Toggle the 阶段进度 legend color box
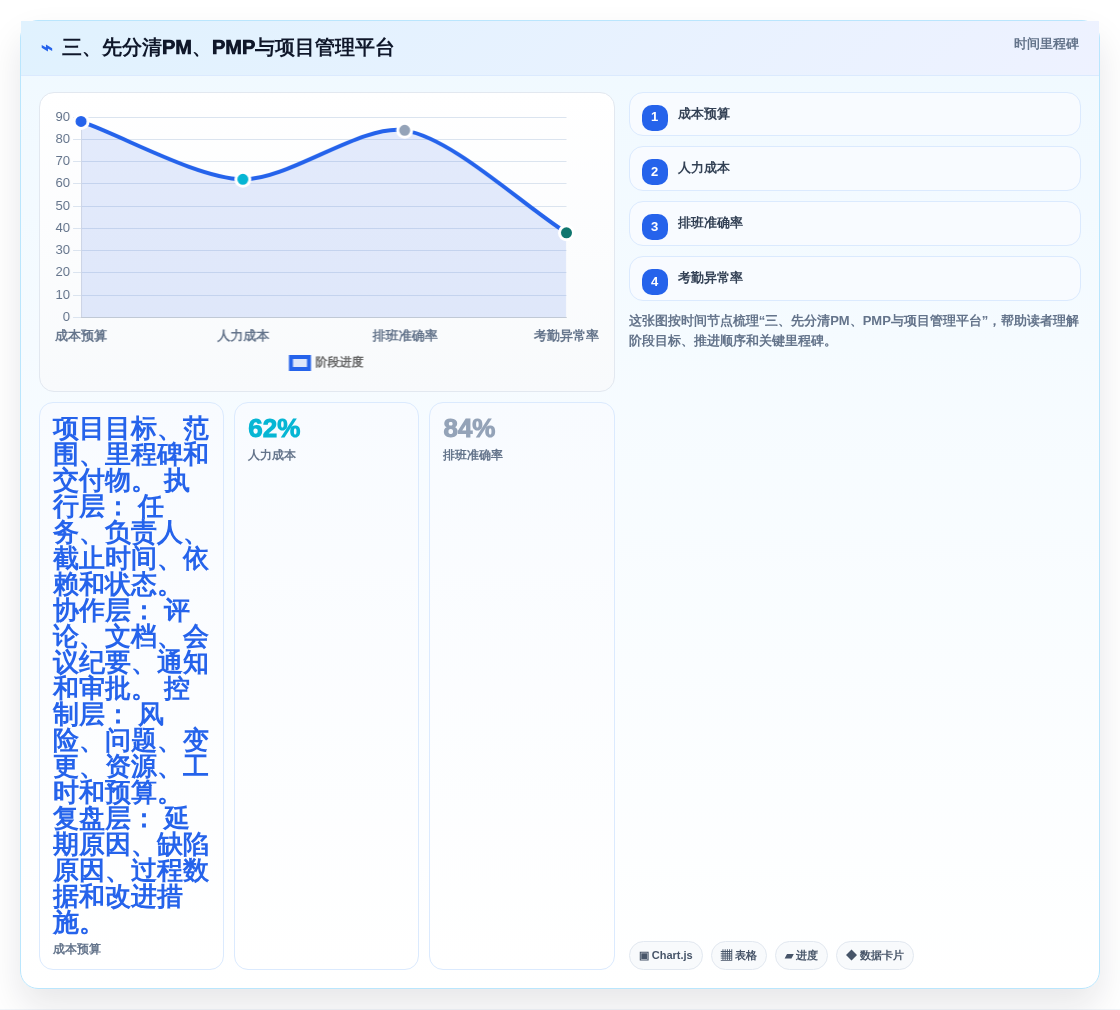 click(299, 363)
